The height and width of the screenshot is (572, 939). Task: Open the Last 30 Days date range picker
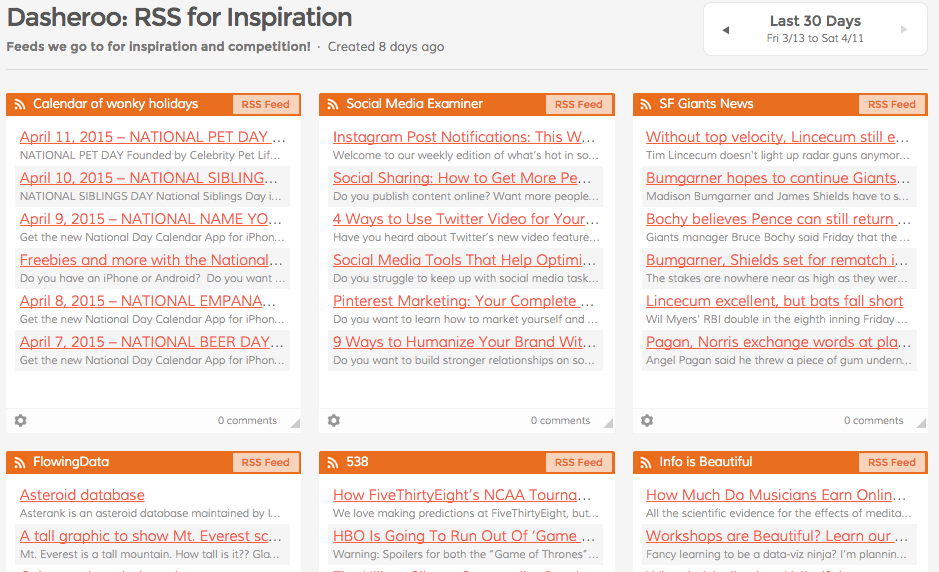(815, 29)
